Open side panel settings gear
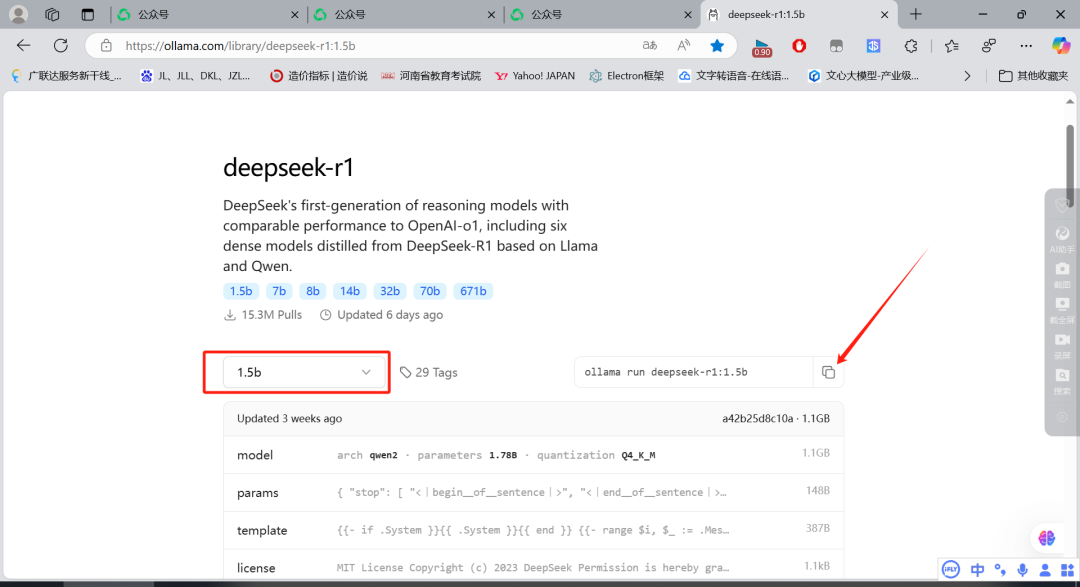The width and height of the screenshot is (1080, 587). [1062, 417]
